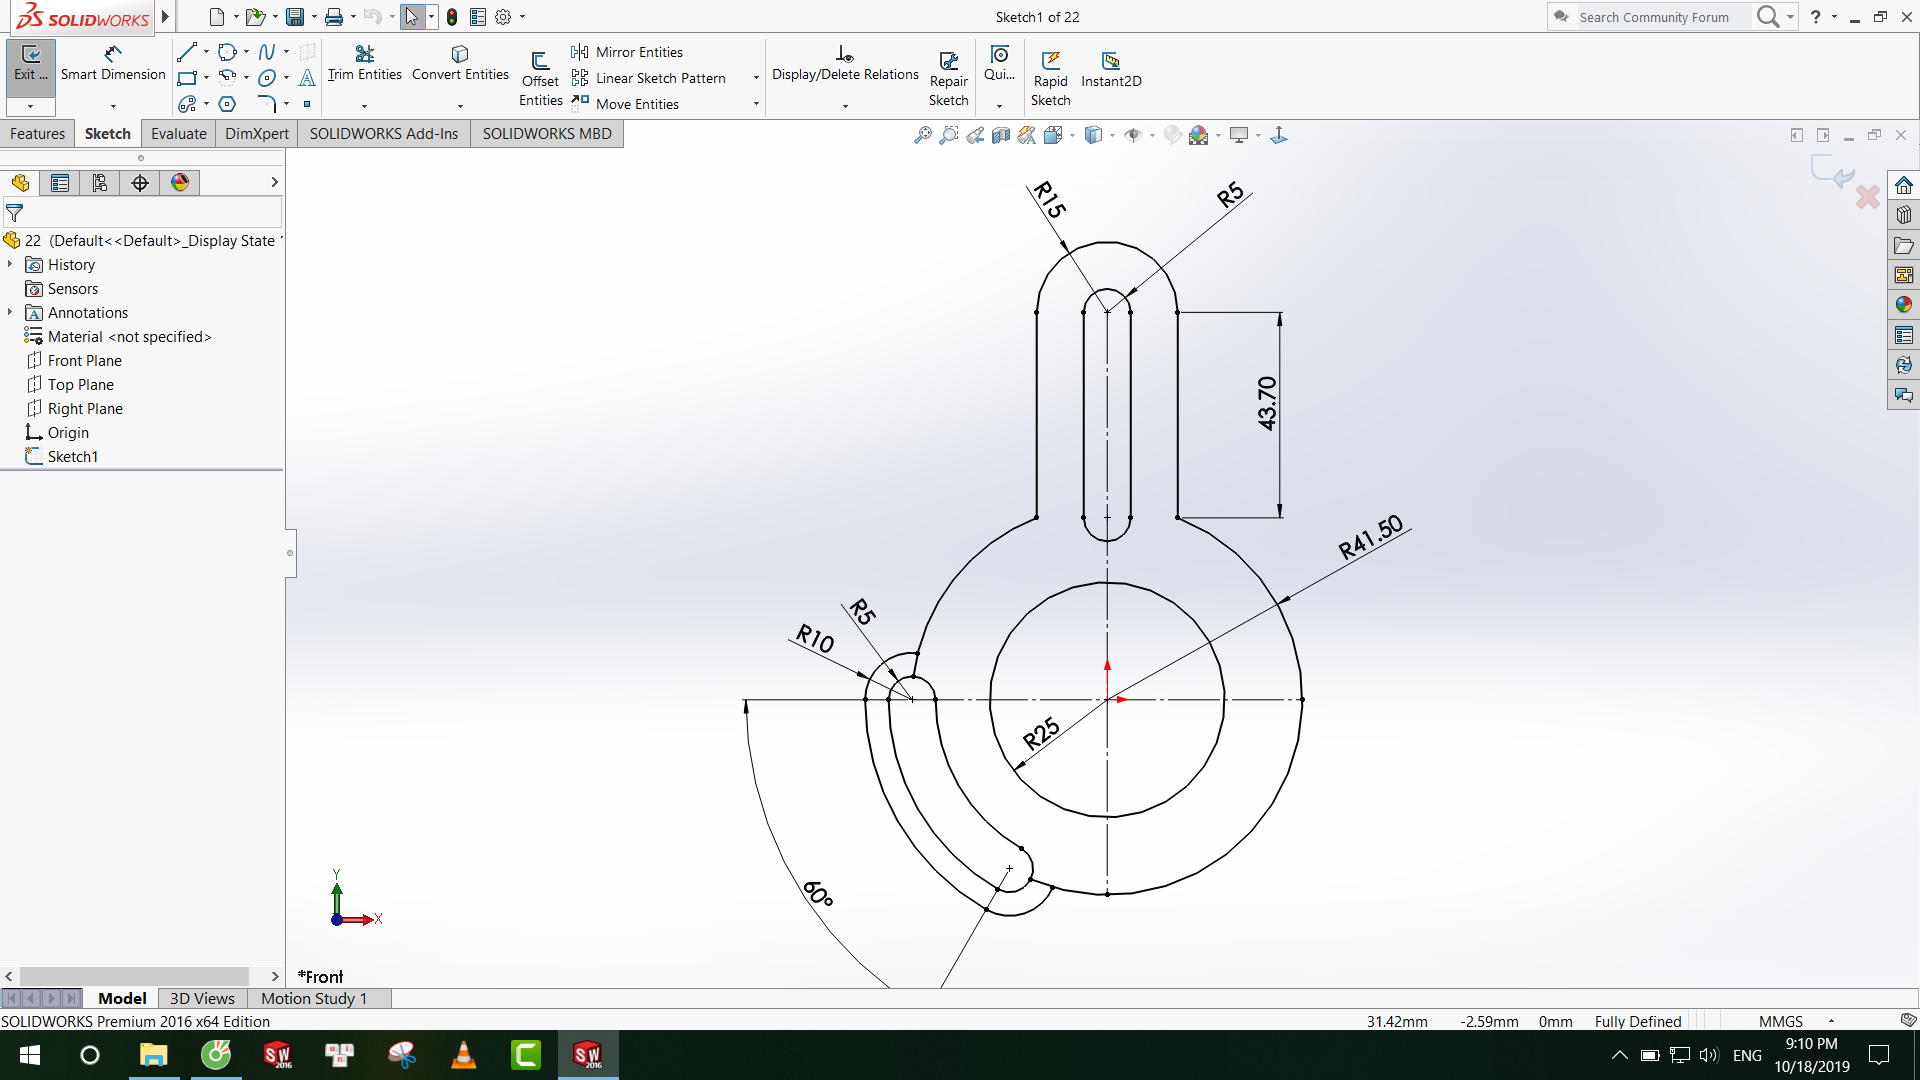The image size is (1920, 1080).
Task: Click the Trim Entities tool
Action: point(365,63)
